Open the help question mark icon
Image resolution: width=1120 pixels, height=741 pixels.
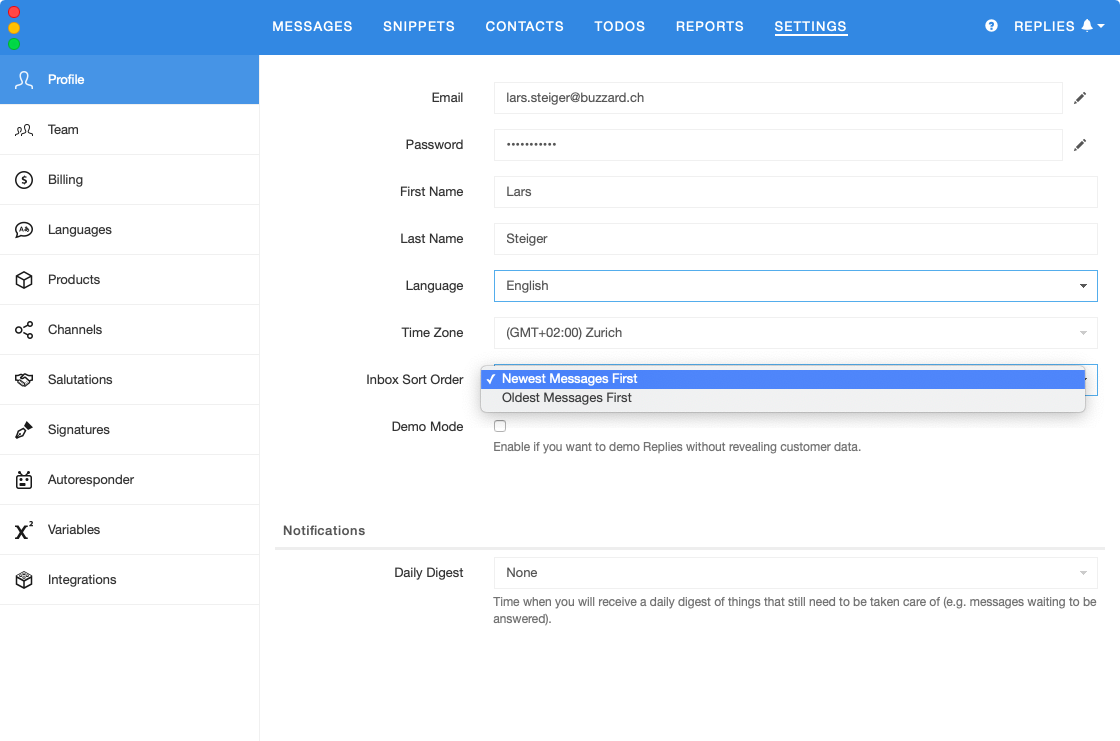tap(991, 26)
